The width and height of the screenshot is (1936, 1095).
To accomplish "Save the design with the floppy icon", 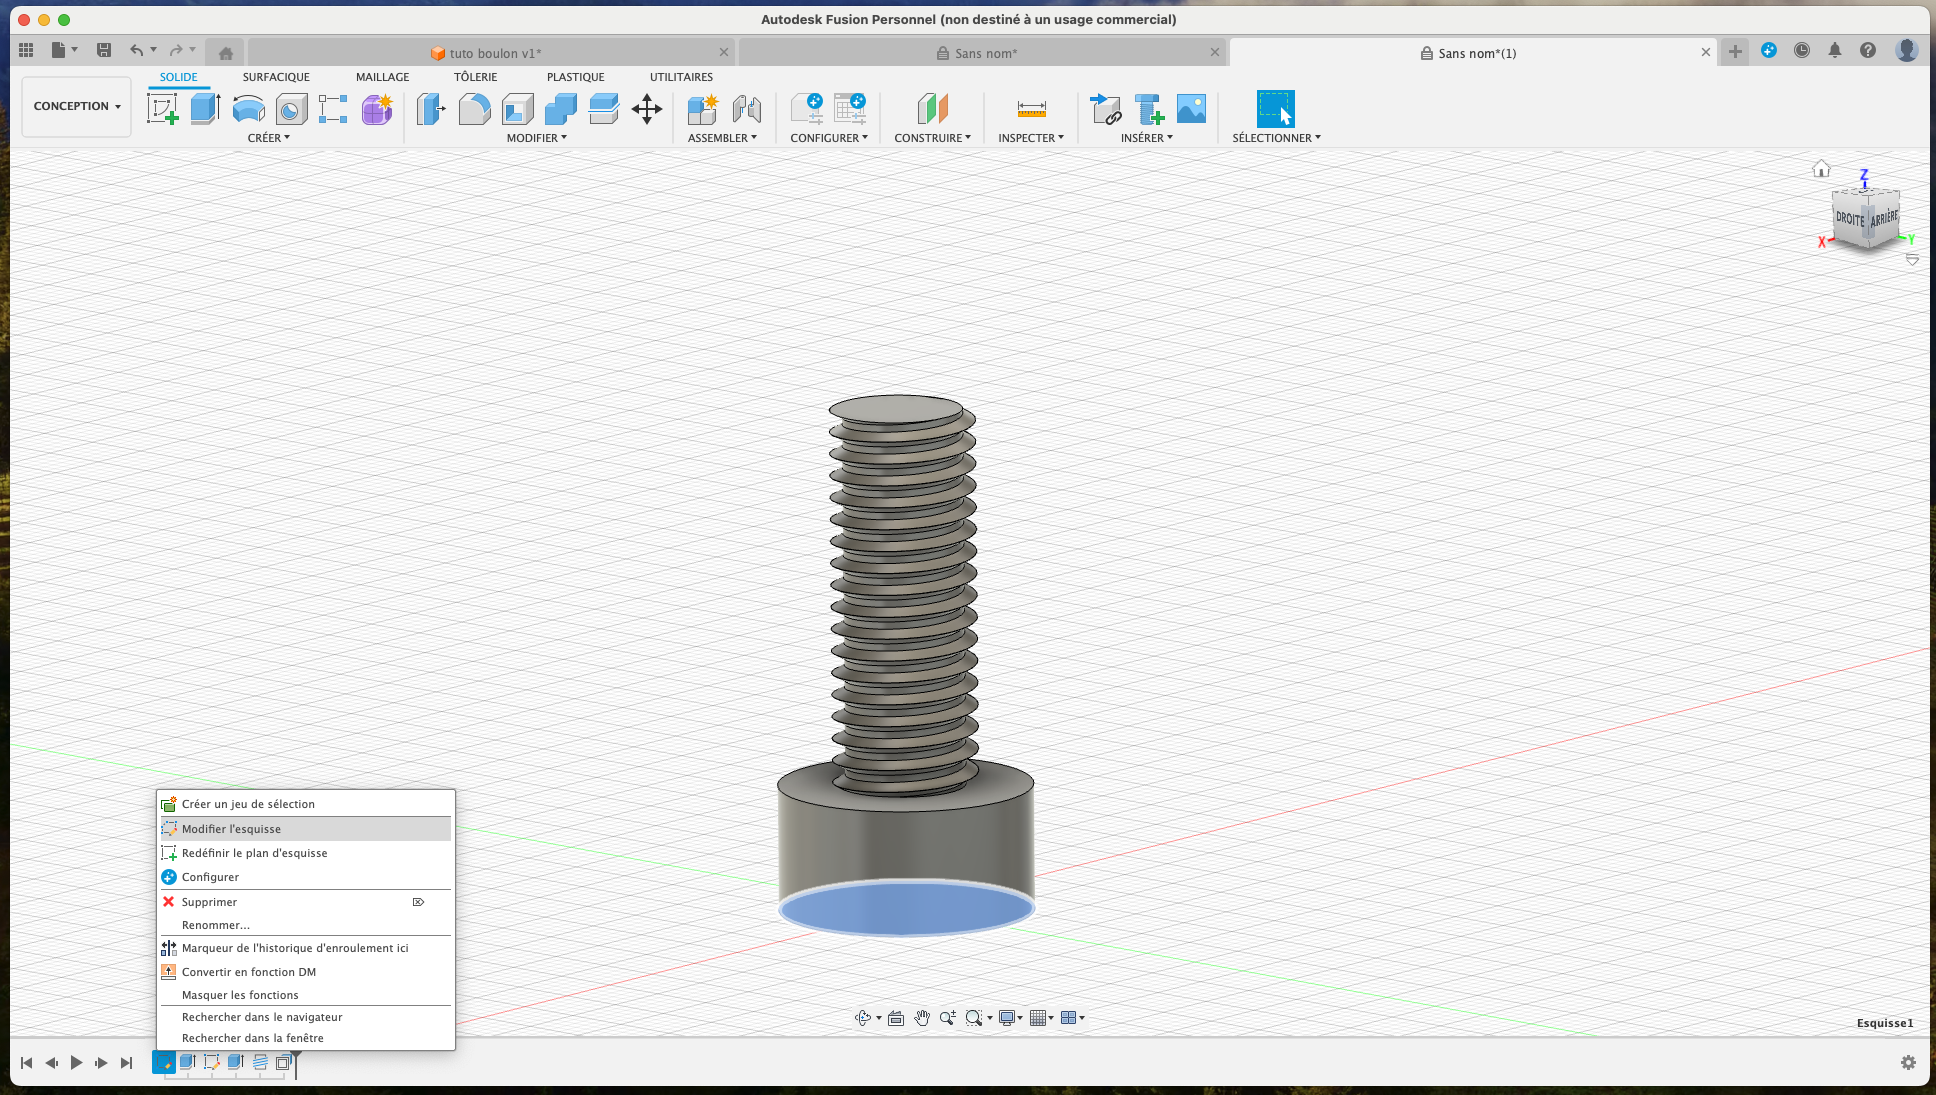I will pos(103,50).
